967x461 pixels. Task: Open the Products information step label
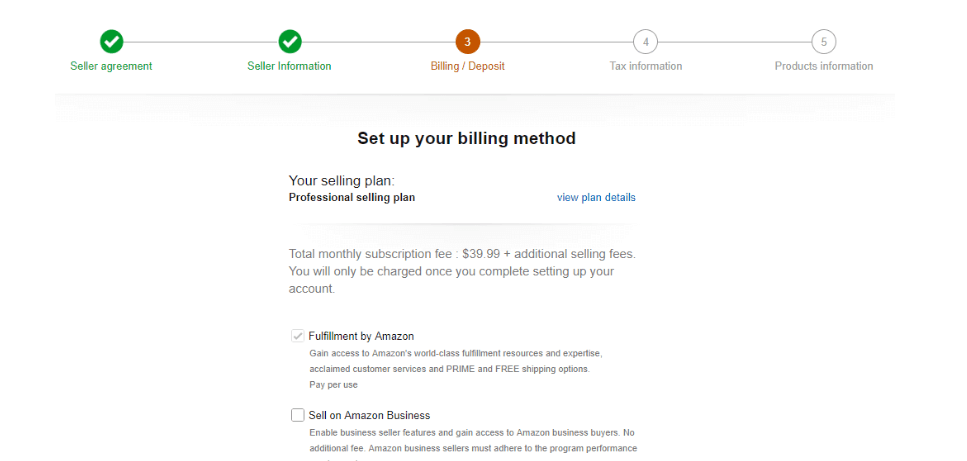coord(823,66)
